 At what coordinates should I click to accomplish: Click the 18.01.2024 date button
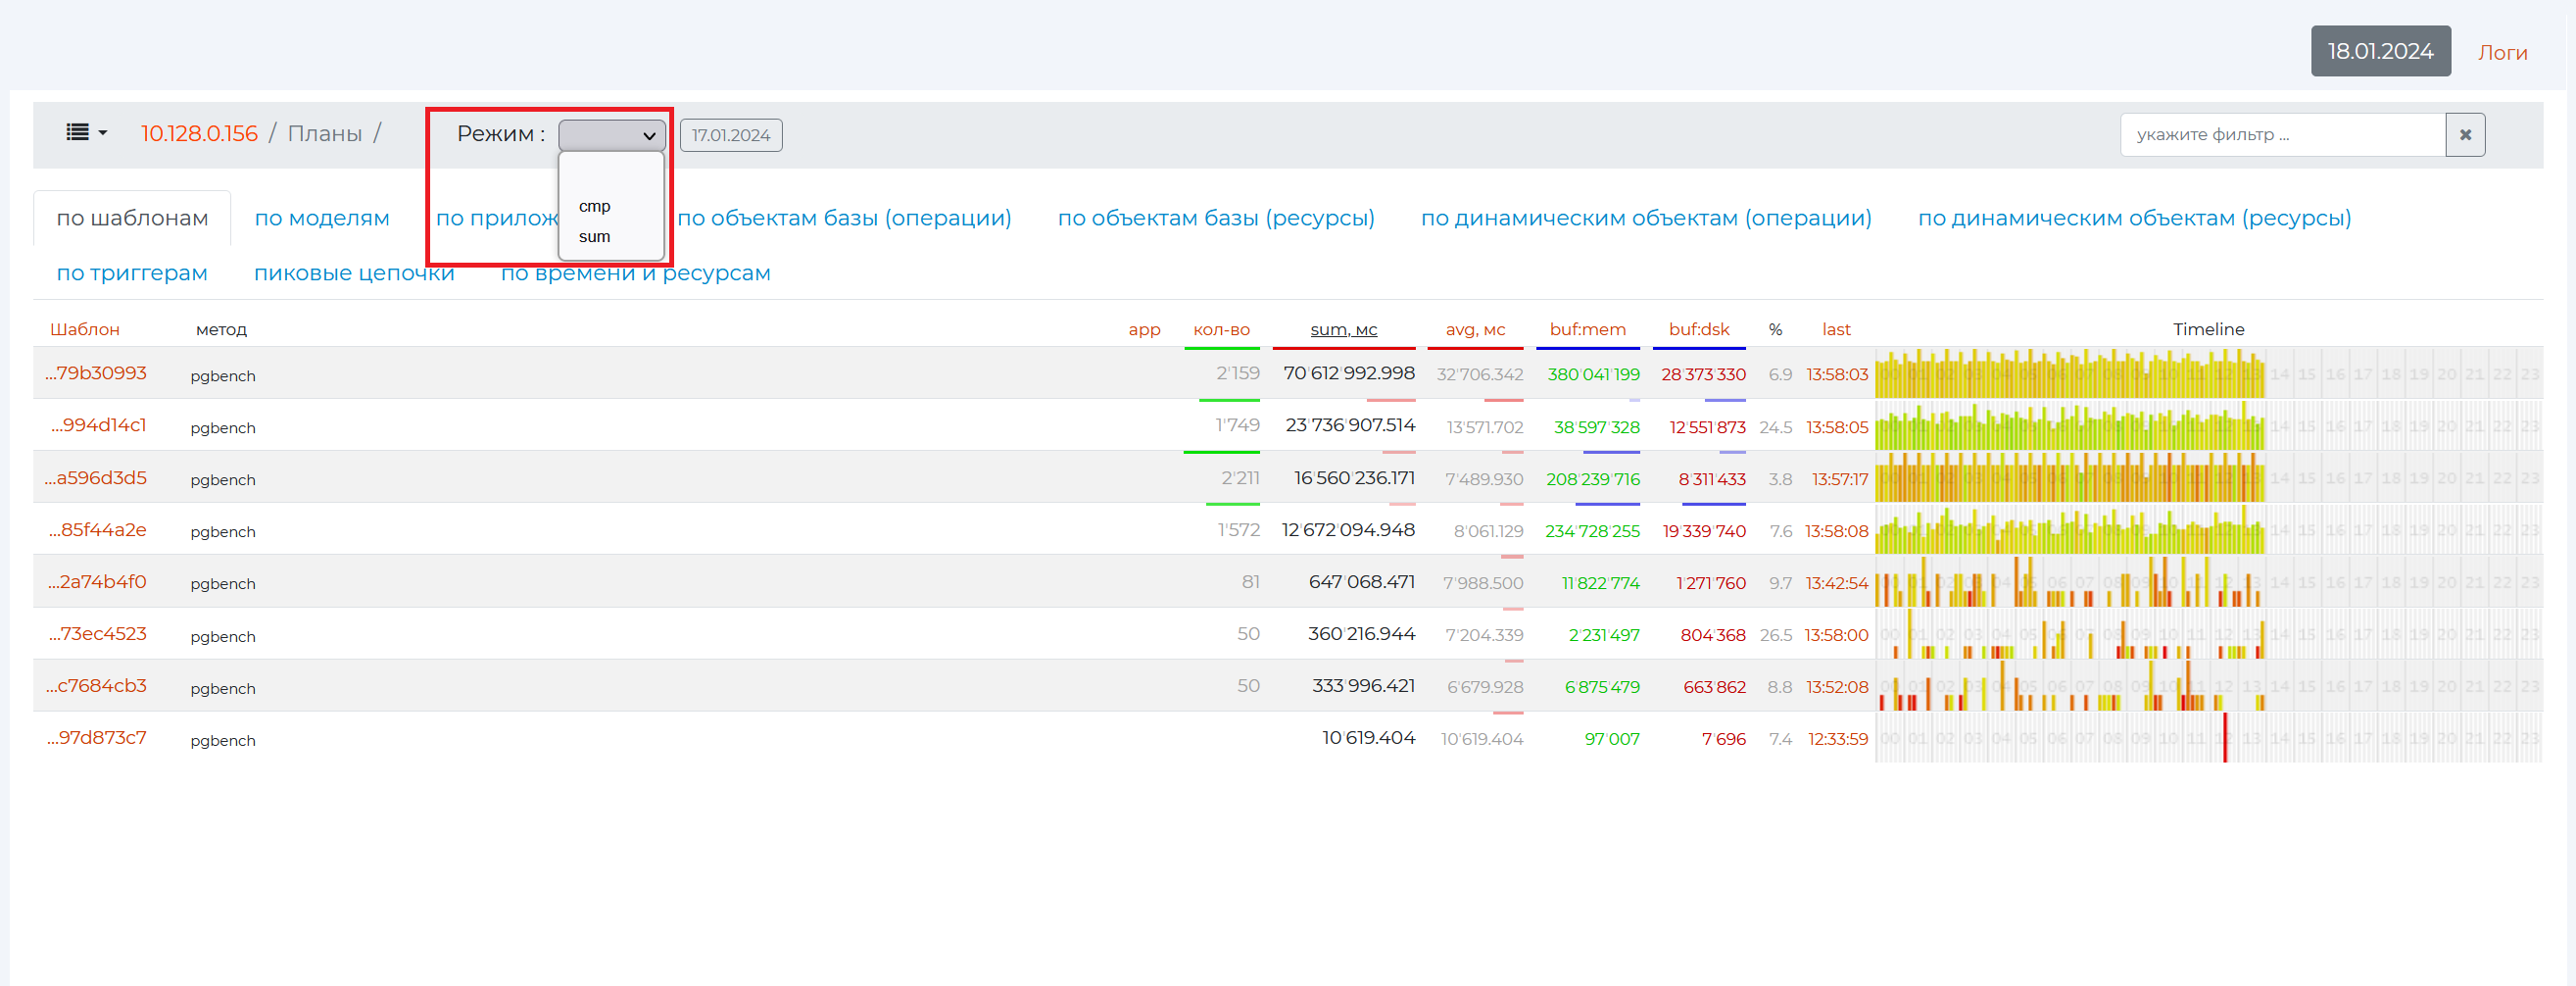point(2379,51)
